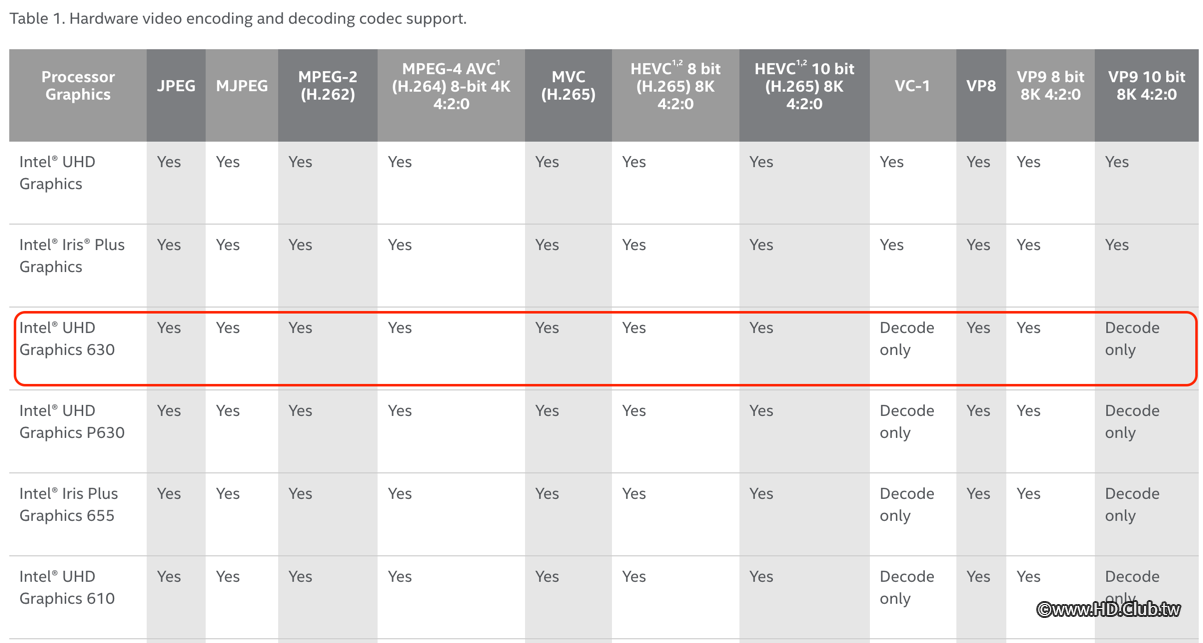Click the VP9 10 bit header
The height and width of the screenshot is (643, 1203).
coord(1146,86)
